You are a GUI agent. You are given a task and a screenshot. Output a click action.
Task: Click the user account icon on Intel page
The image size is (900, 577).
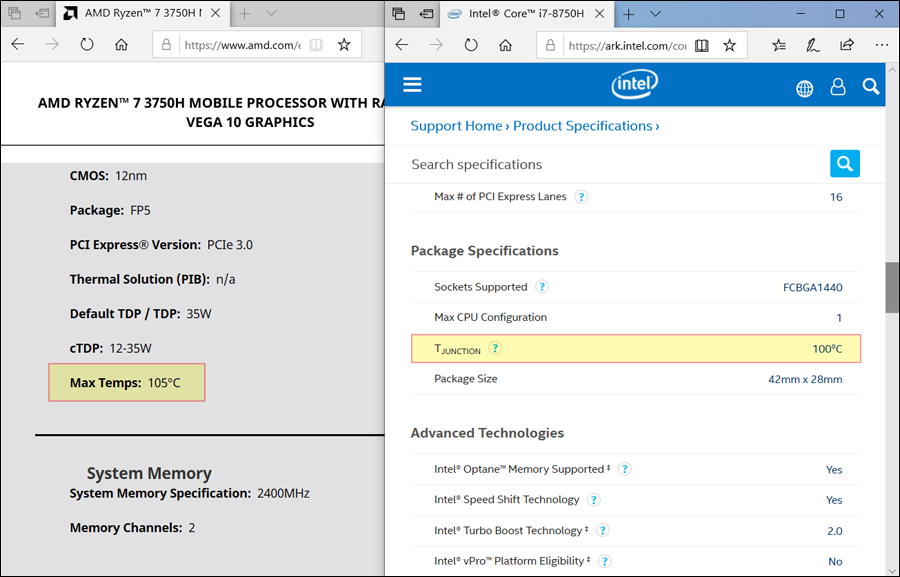pyautogui.click(x=838, y=87)
